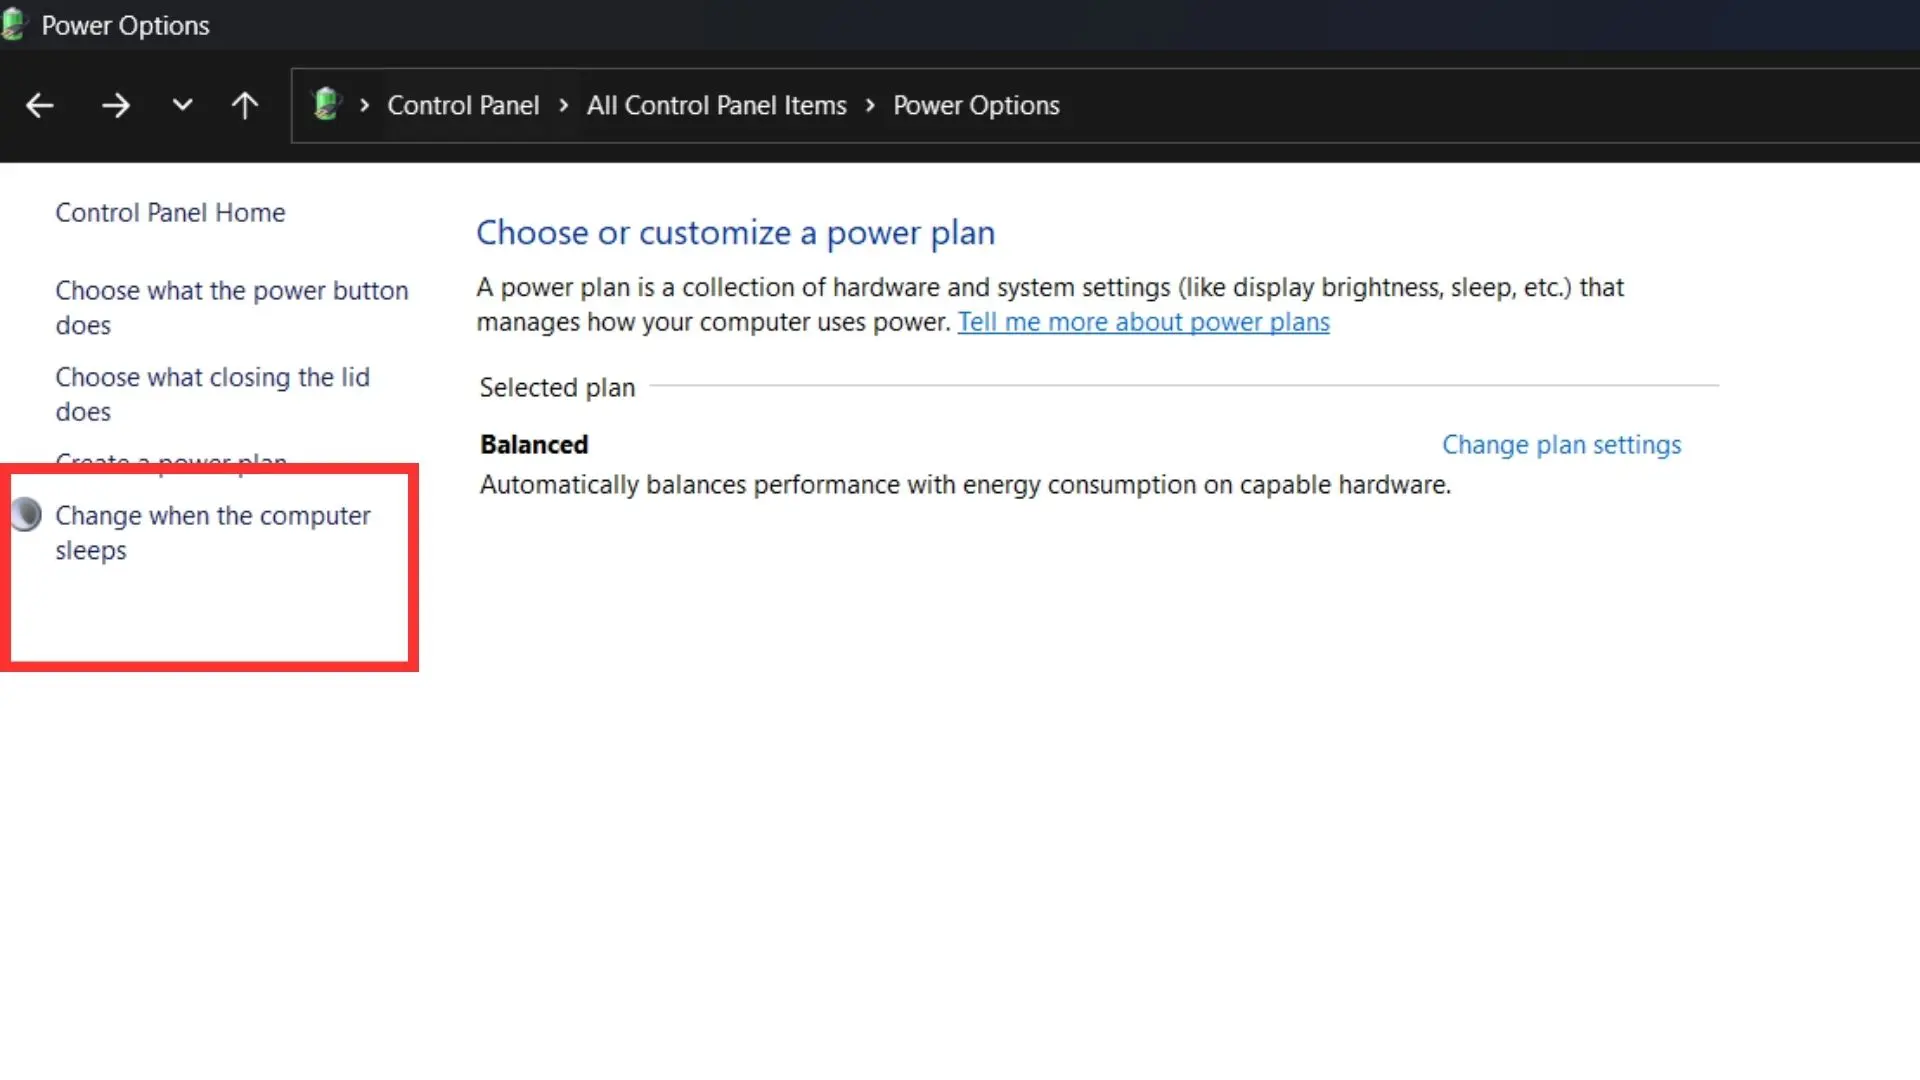Click the up arrow to parent folder
The width and height of the screenshot is (1920, 1080).
click(x=245, y=105)
